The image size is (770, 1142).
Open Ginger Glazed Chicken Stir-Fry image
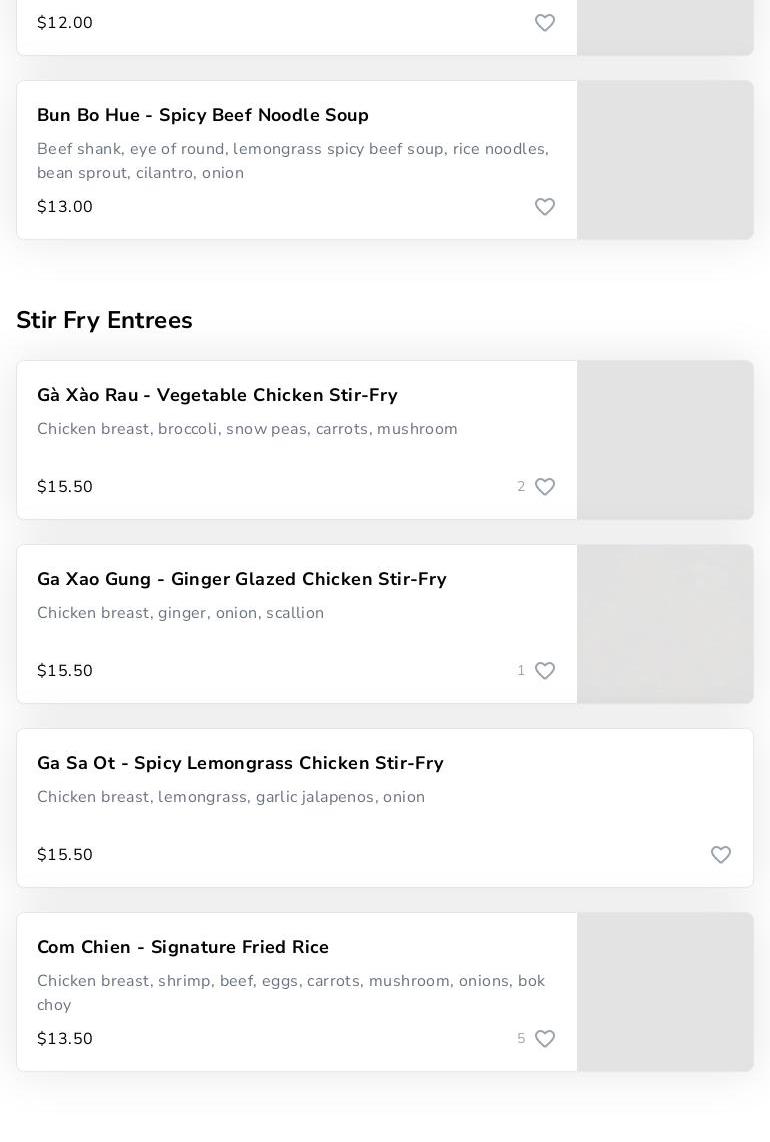click(665, 624)
